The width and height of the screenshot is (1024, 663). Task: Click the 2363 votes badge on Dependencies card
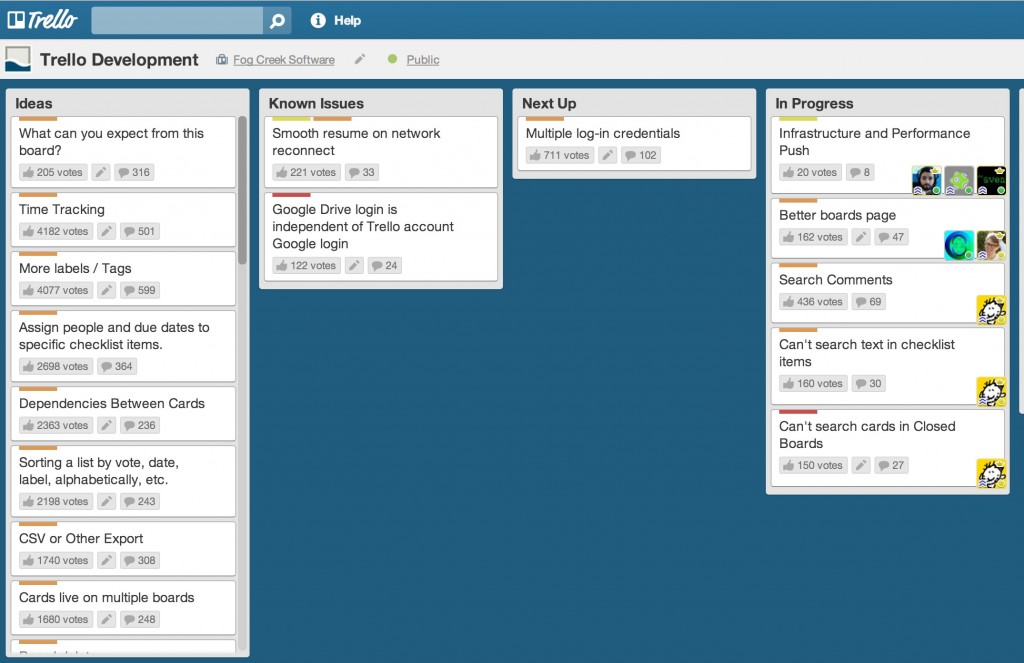point(56,425)
